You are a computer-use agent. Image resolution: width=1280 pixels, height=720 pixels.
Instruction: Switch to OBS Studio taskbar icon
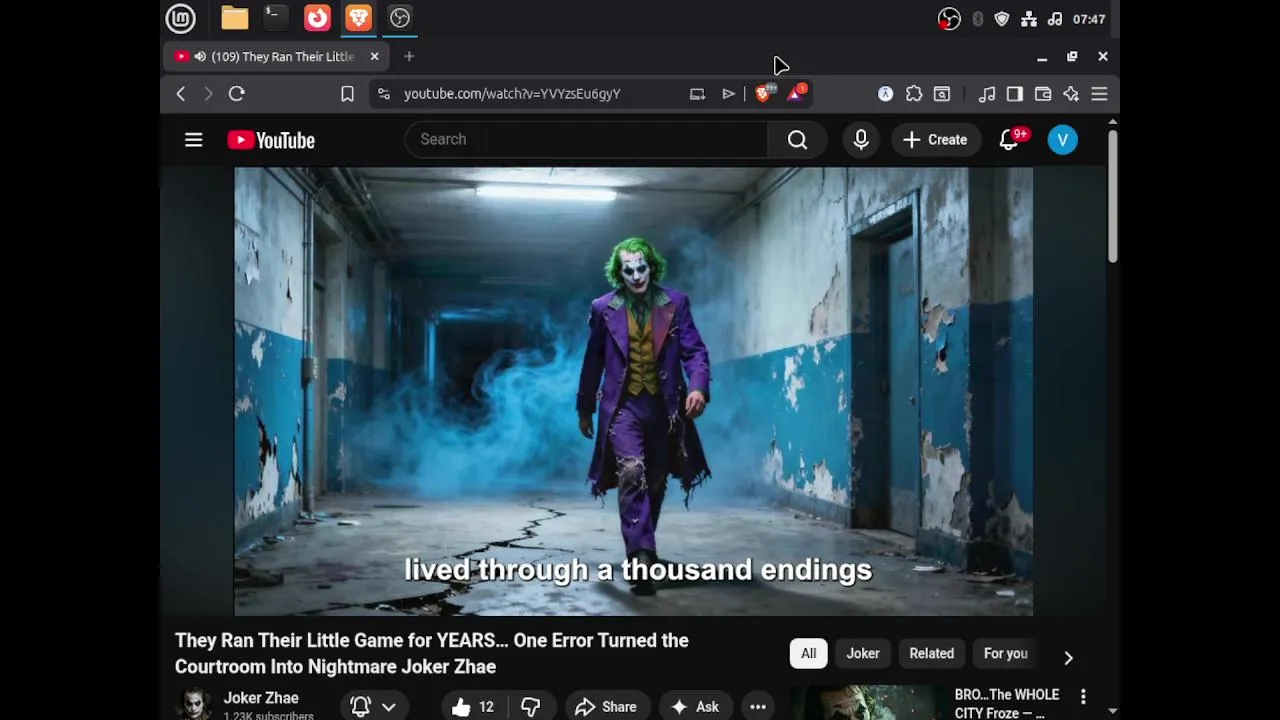tap(399, 18)
